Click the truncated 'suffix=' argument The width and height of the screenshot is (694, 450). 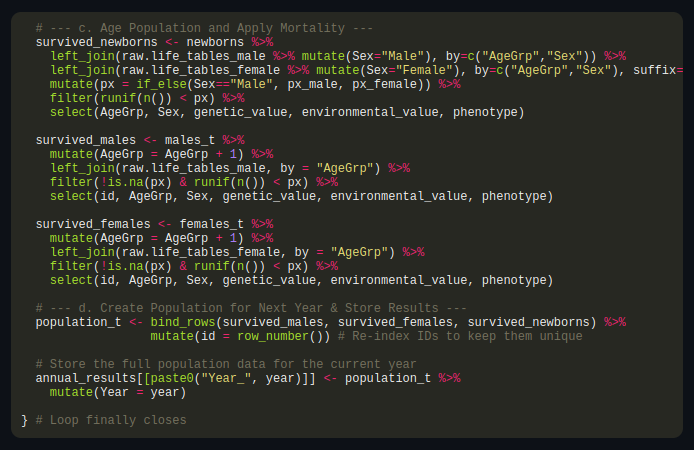coord(658,70)
